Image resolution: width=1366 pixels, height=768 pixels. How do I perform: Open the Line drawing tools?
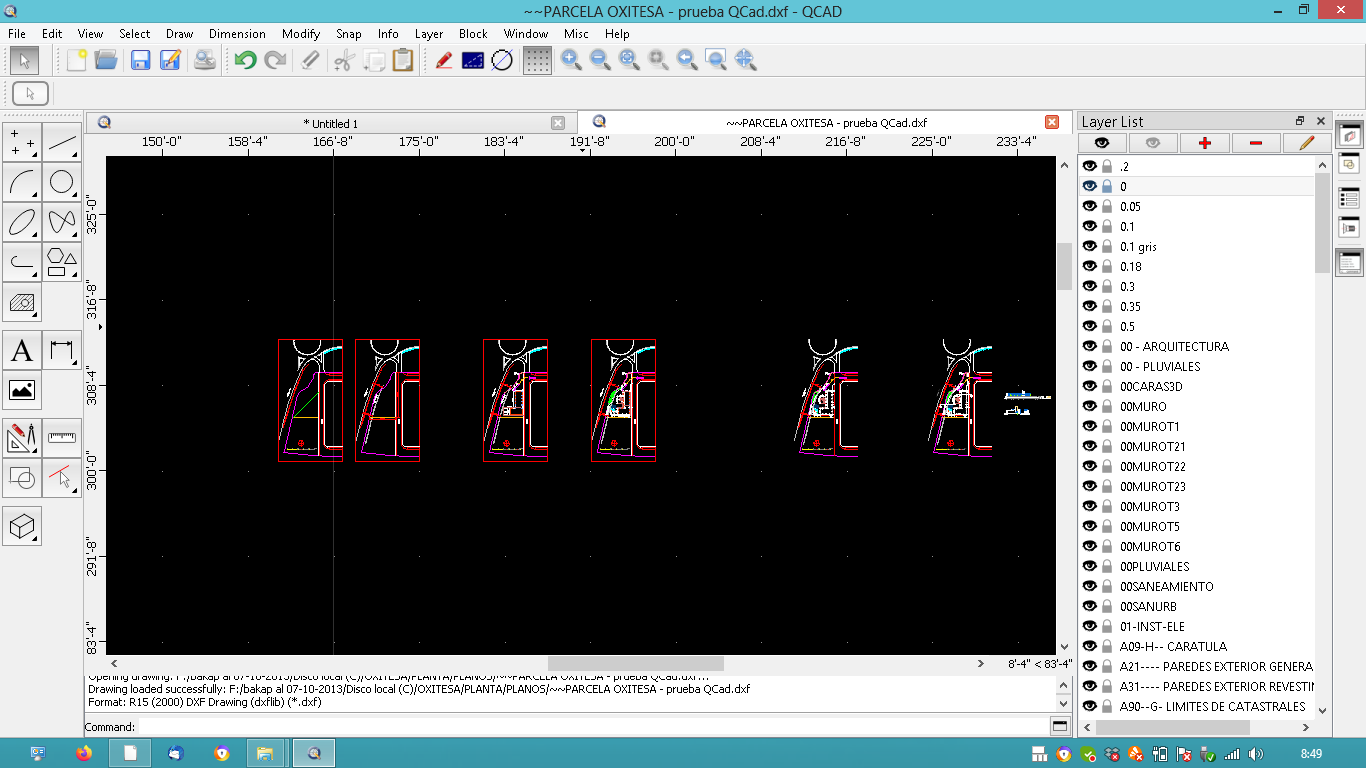(62, 143)
